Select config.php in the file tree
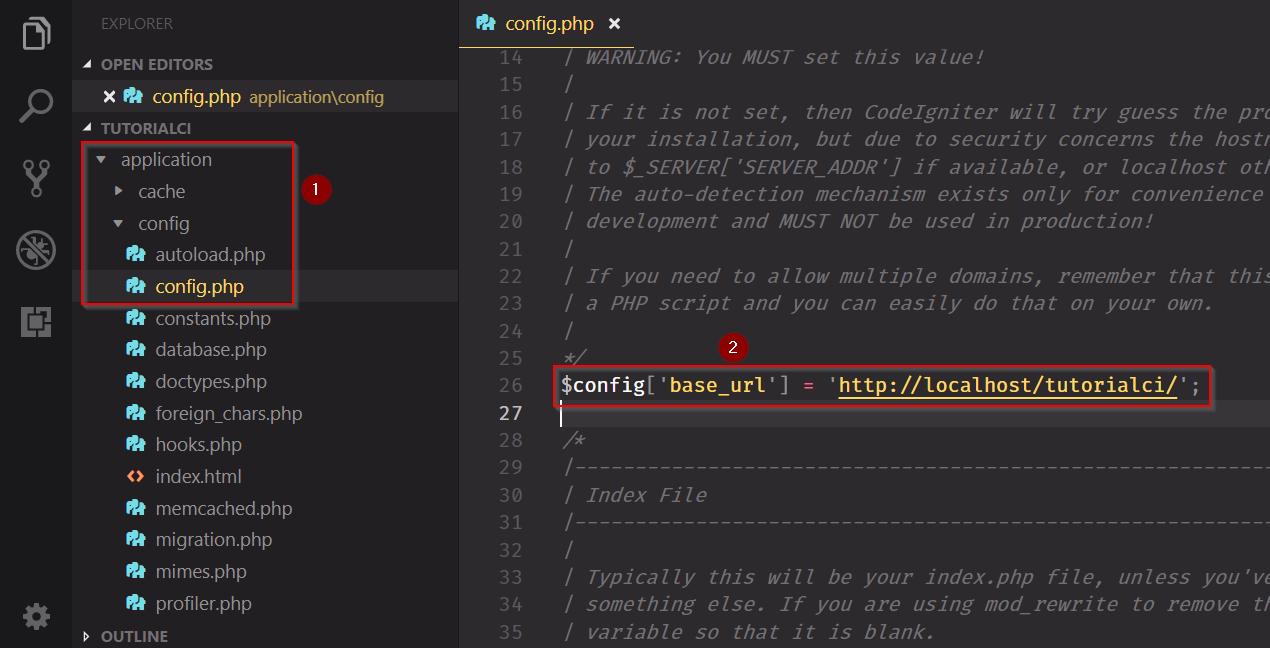The width and height of the screenshot is (1270, 648). point(199,286)
